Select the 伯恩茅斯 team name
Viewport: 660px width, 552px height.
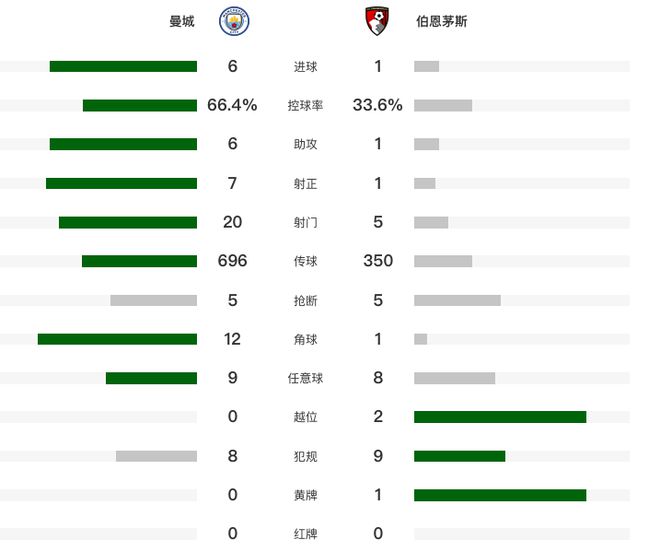coord(441,21)
